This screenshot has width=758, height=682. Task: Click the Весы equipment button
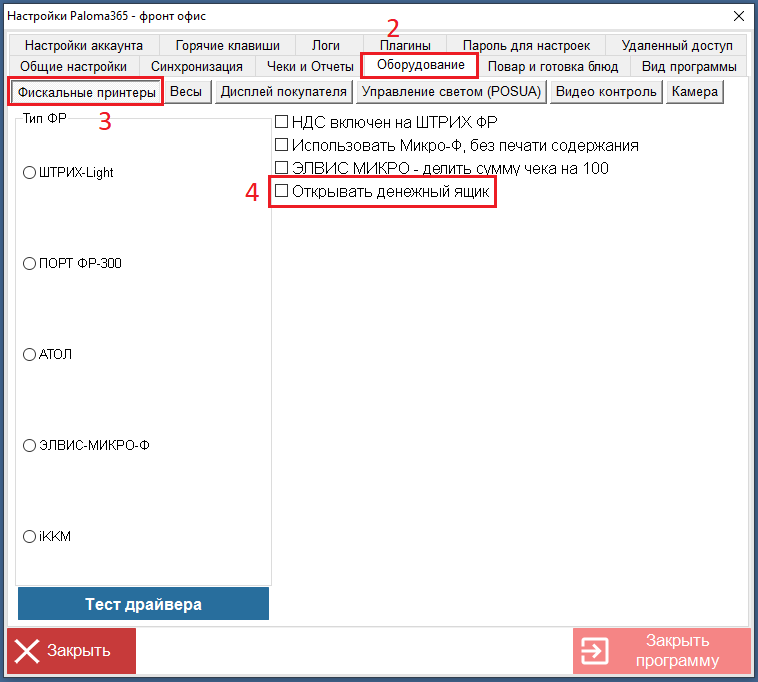186,92
